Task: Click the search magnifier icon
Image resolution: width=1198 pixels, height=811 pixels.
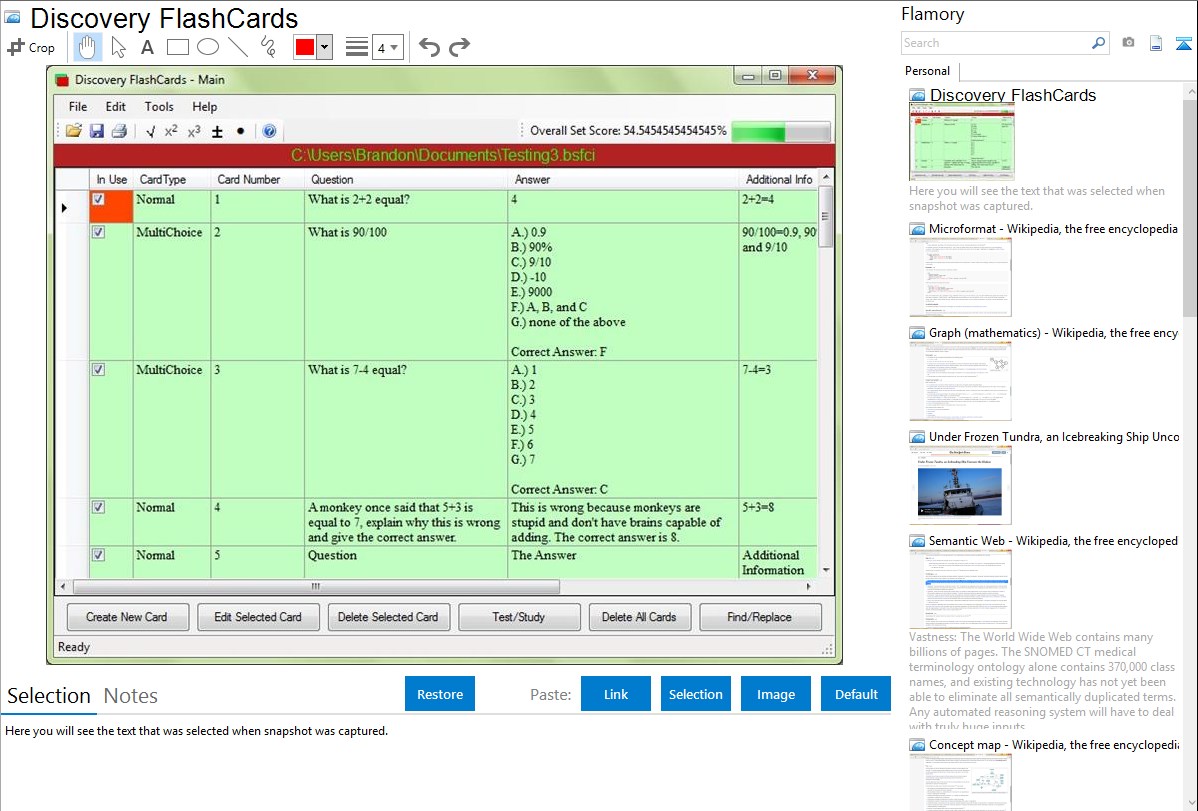Action: click(x=1098, y=43)
